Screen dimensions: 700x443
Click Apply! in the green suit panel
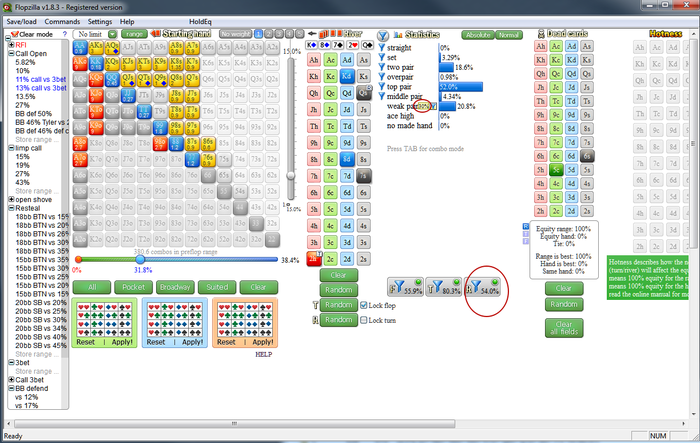click(x=122, y=342)
